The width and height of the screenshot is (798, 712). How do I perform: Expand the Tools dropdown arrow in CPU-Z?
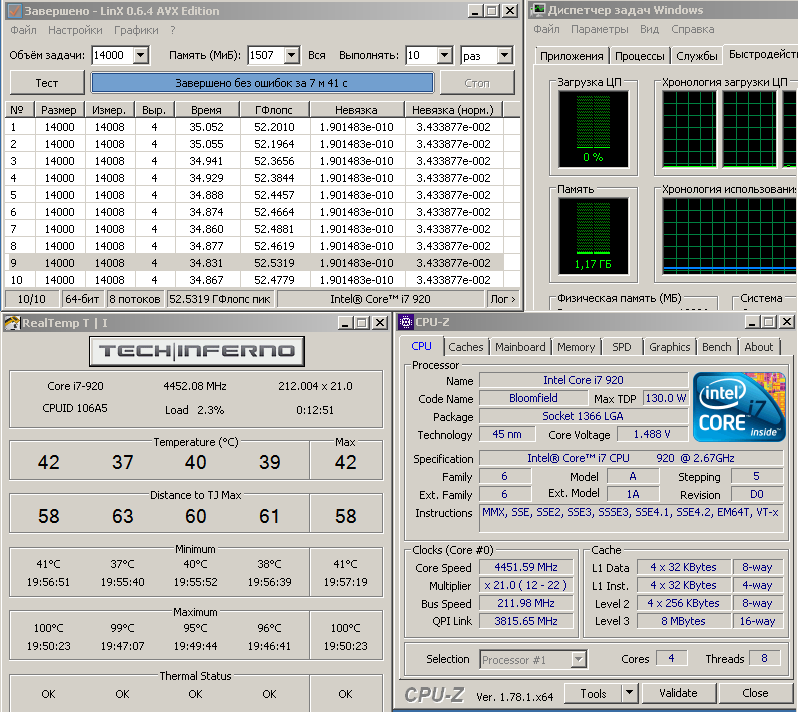pos(629,693)
